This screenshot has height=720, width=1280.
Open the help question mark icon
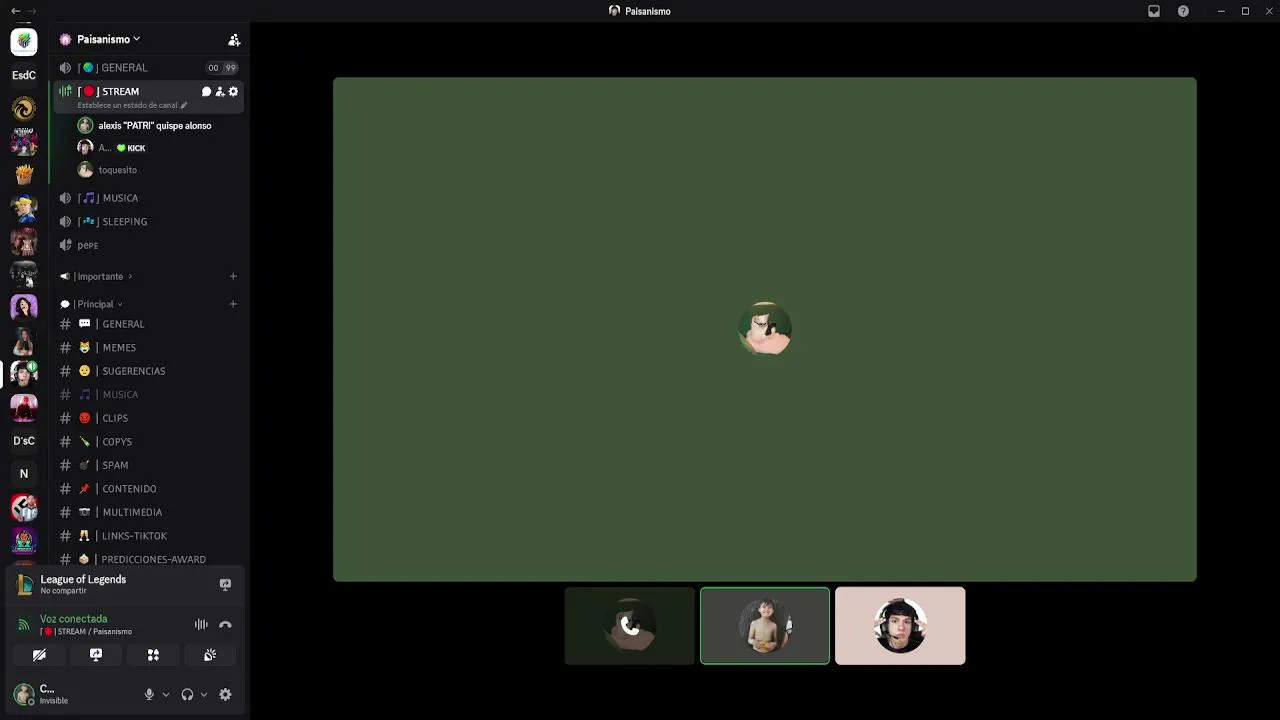pos(1183,11)
